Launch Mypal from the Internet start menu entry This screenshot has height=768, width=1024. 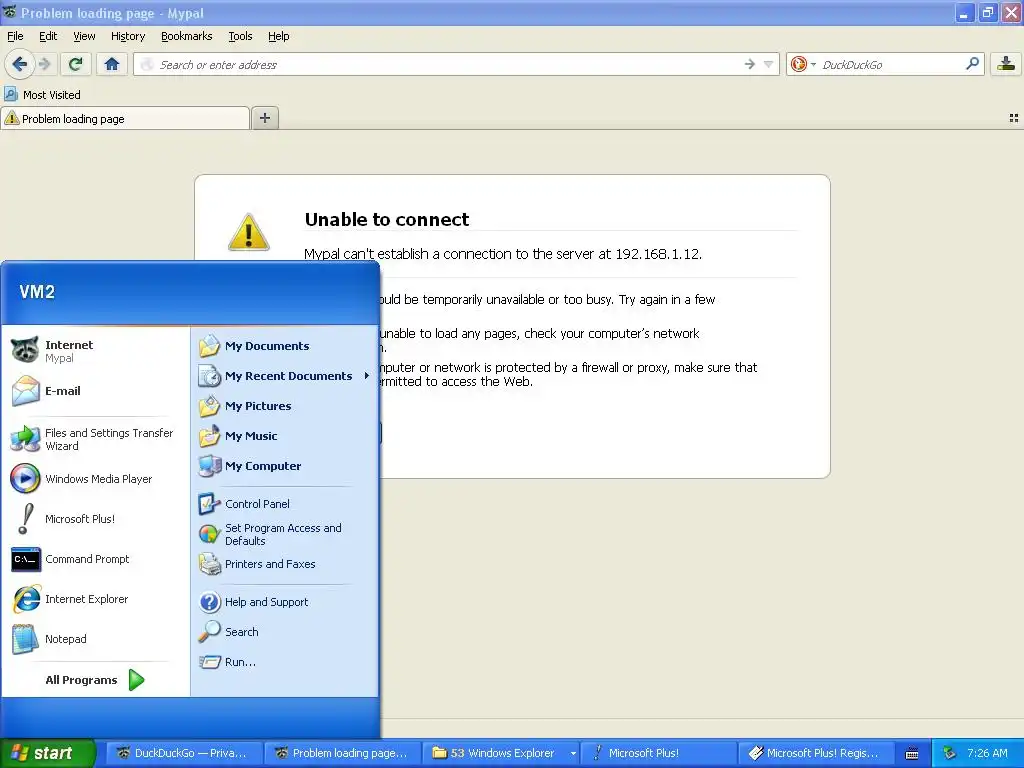coord(96,351)
